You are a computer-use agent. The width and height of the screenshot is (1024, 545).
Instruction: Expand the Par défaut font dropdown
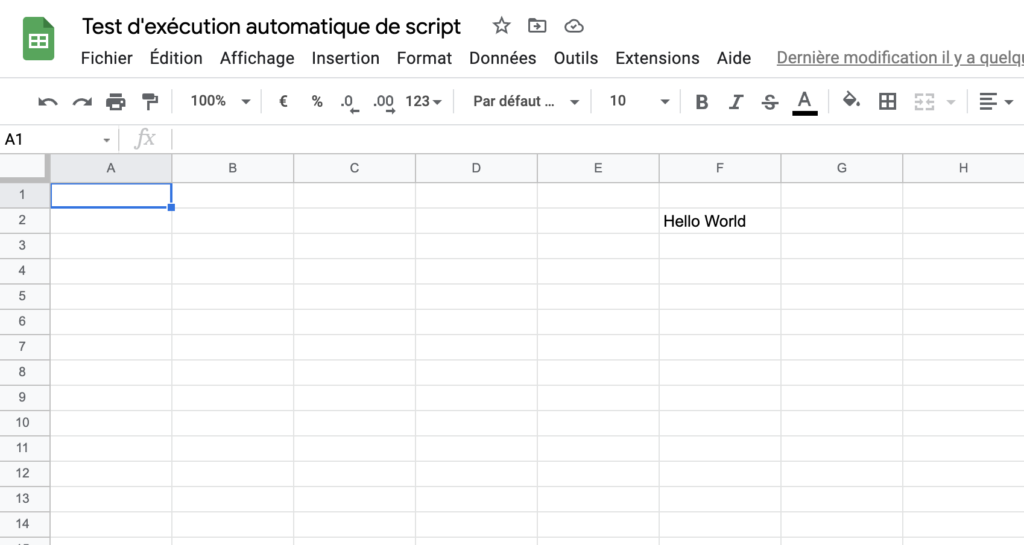[x=526, y=101]
